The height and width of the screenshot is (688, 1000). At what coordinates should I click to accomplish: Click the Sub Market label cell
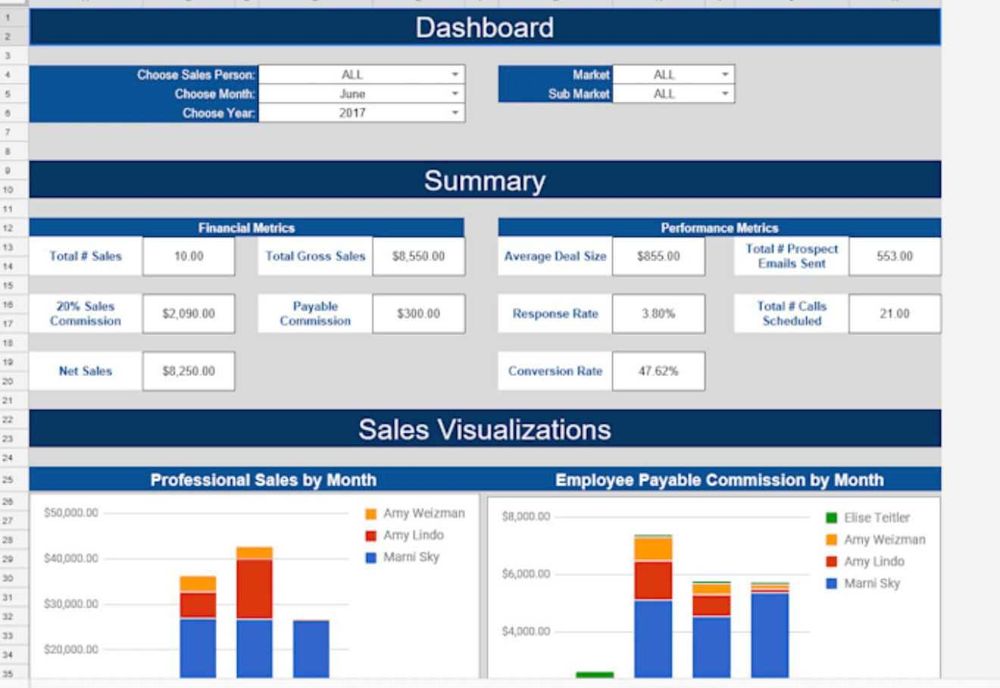[x=555, y=94]
